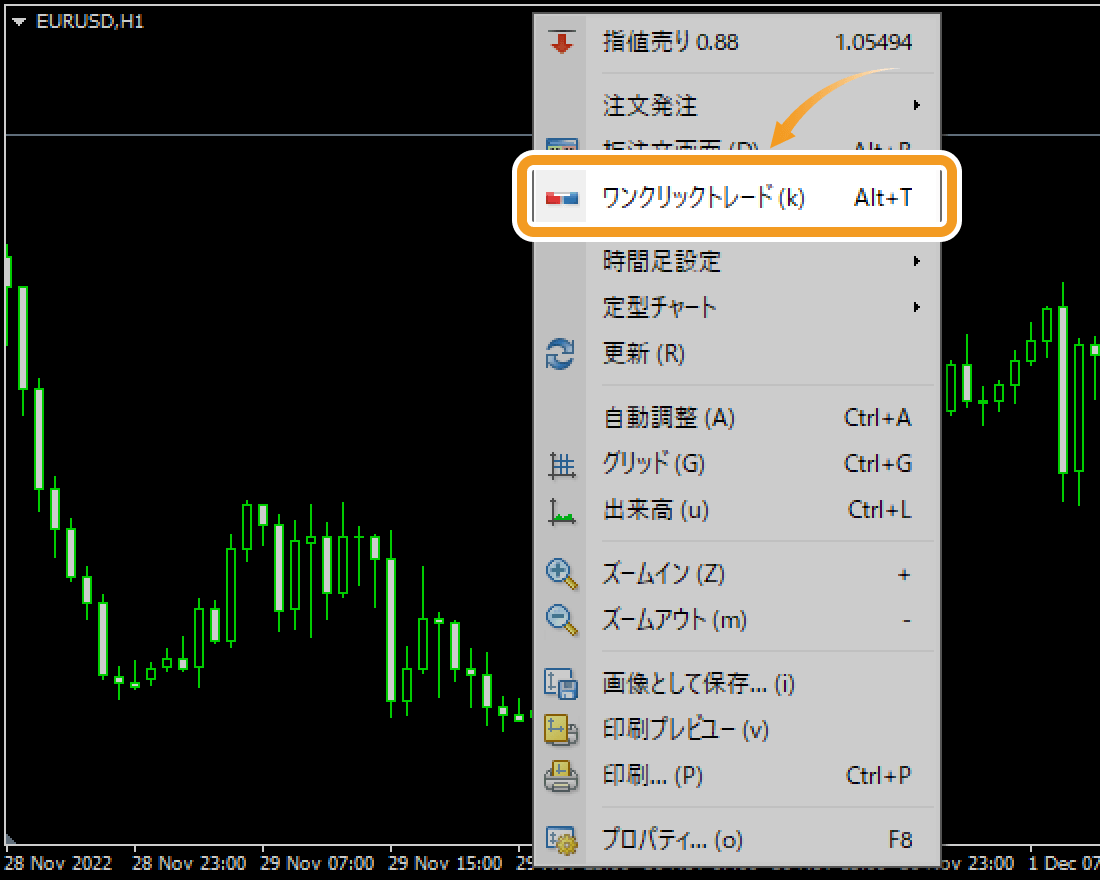Click the EURUSD,H1 chart label
The height and width of the screenshot is (880, 1100).
click(90, 22)
